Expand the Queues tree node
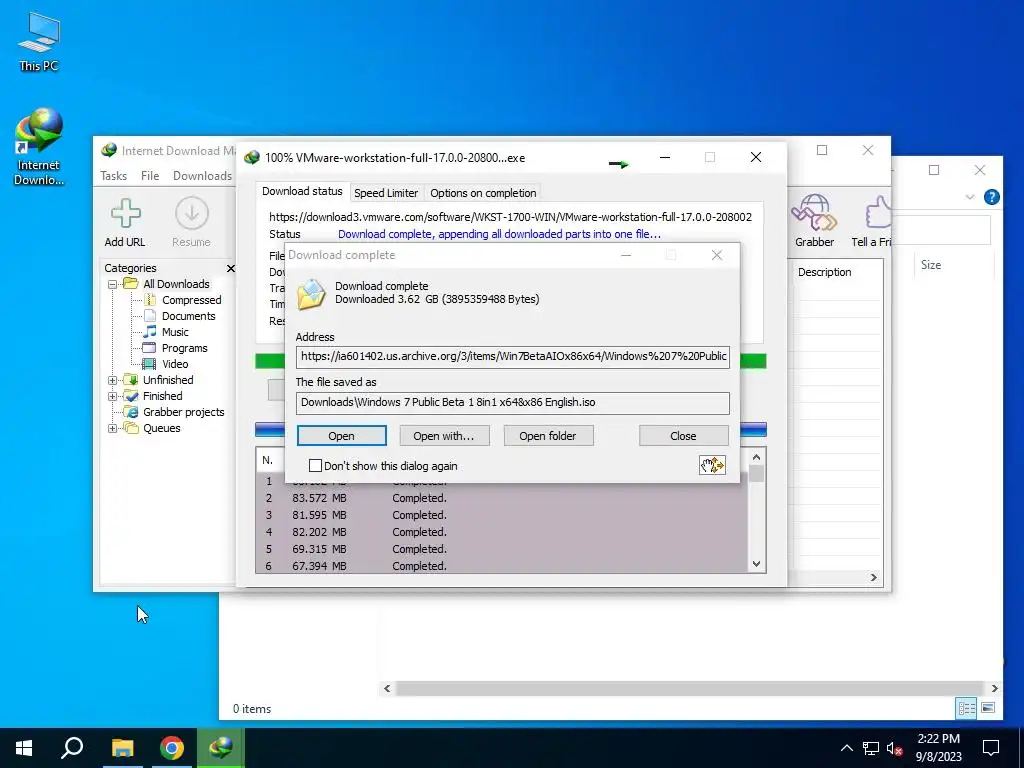Viewport: 1024px width, 768px height. coord(112,428)
